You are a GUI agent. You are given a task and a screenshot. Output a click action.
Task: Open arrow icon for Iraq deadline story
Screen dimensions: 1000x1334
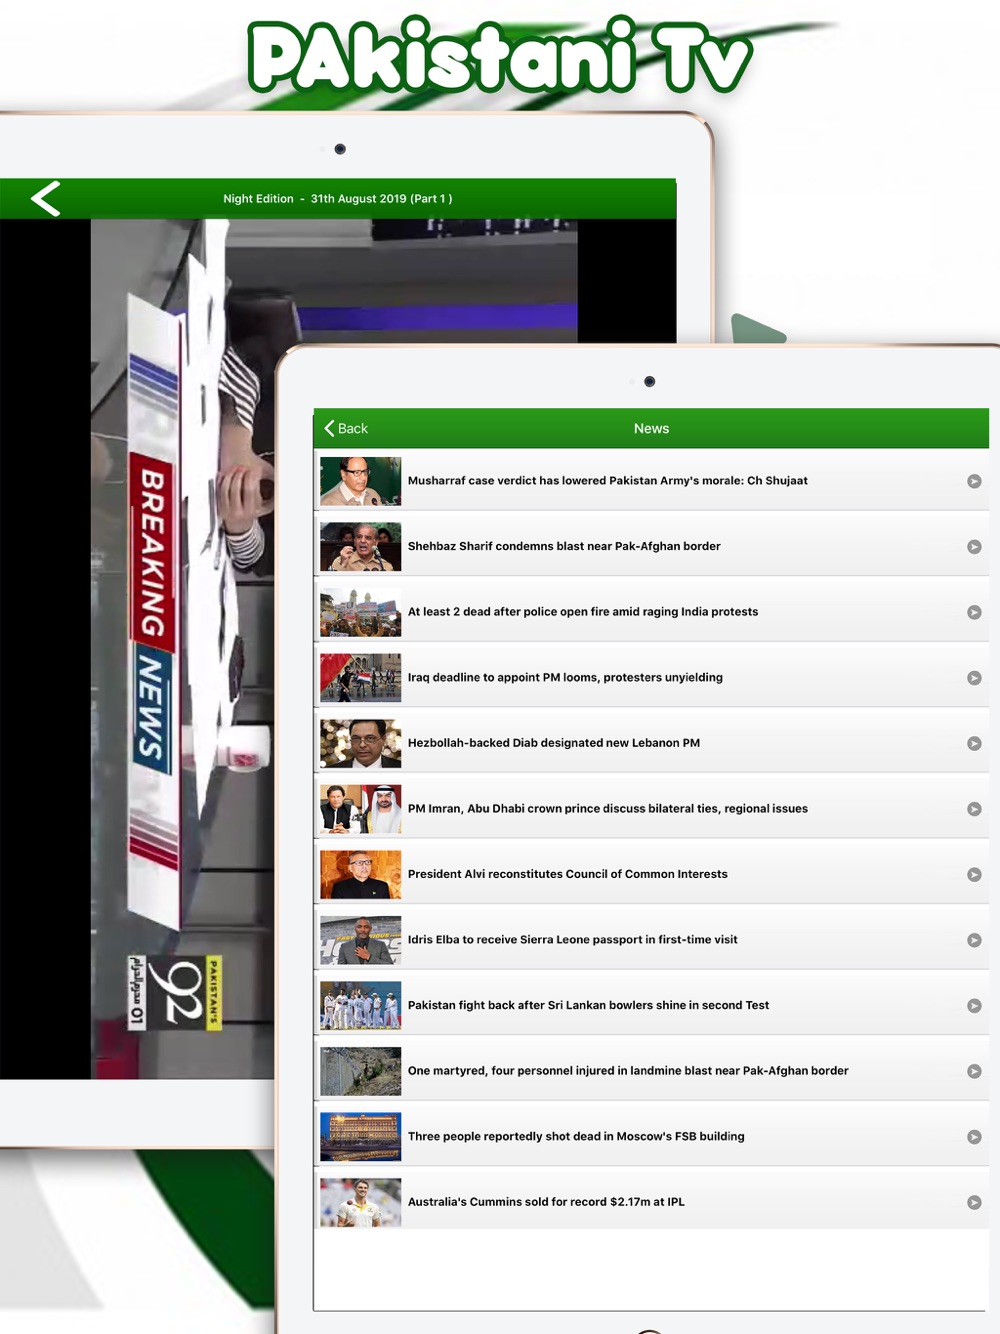[974, 678]
